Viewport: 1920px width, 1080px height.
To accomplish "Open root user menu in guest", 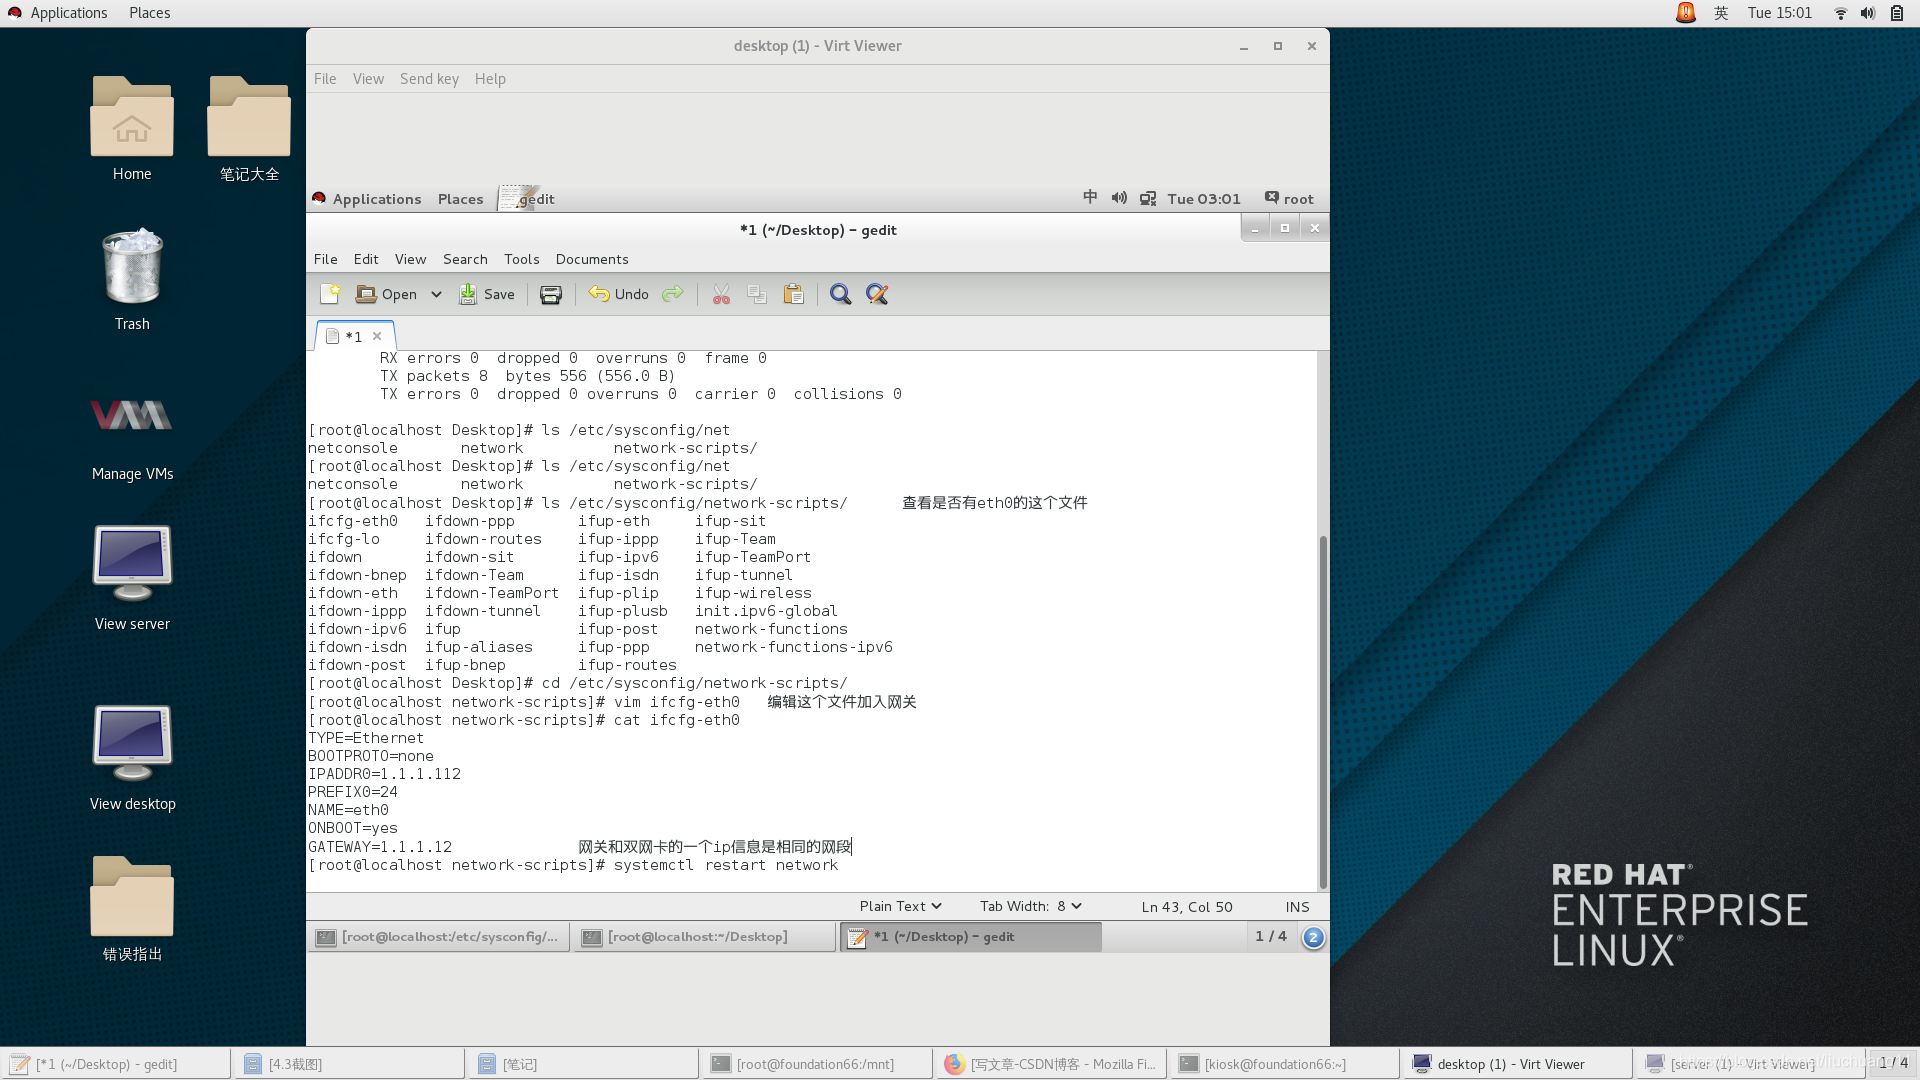I will tap(1289, 199).
